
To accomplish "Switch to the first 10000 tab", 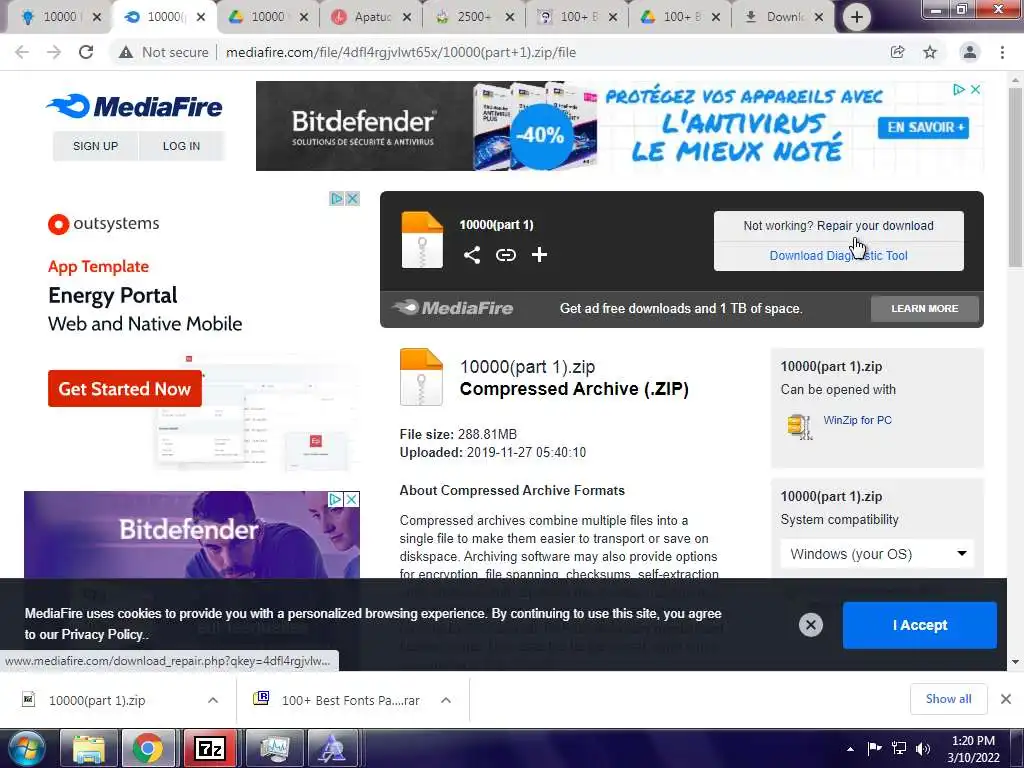I will 59,17.
